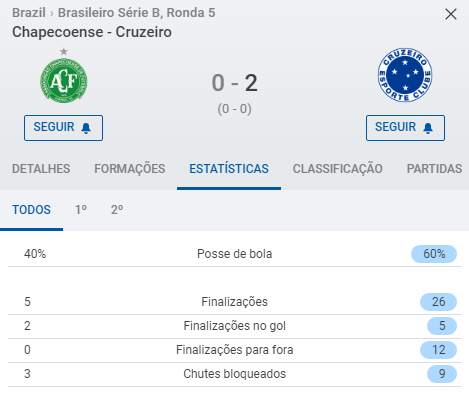The image size is (469, 398).
Task: Show statistics for TODOS periods
Action: [x=31, y=210]
